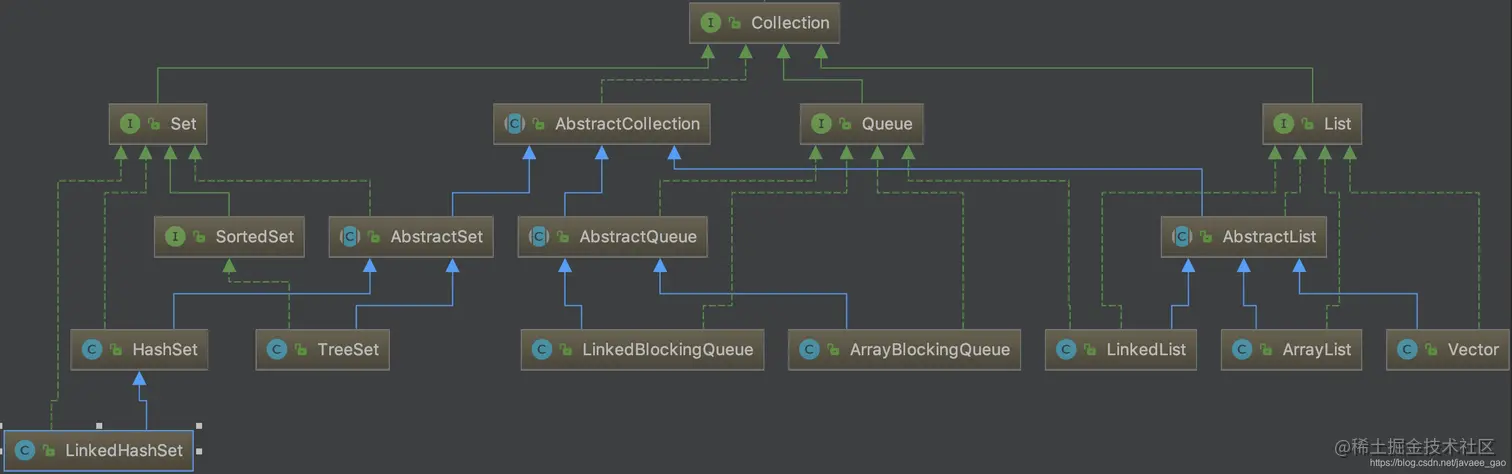1512x474 pixels.
Task: Click the class icon on LinkedHashSet node
Action: coord(26,451)
